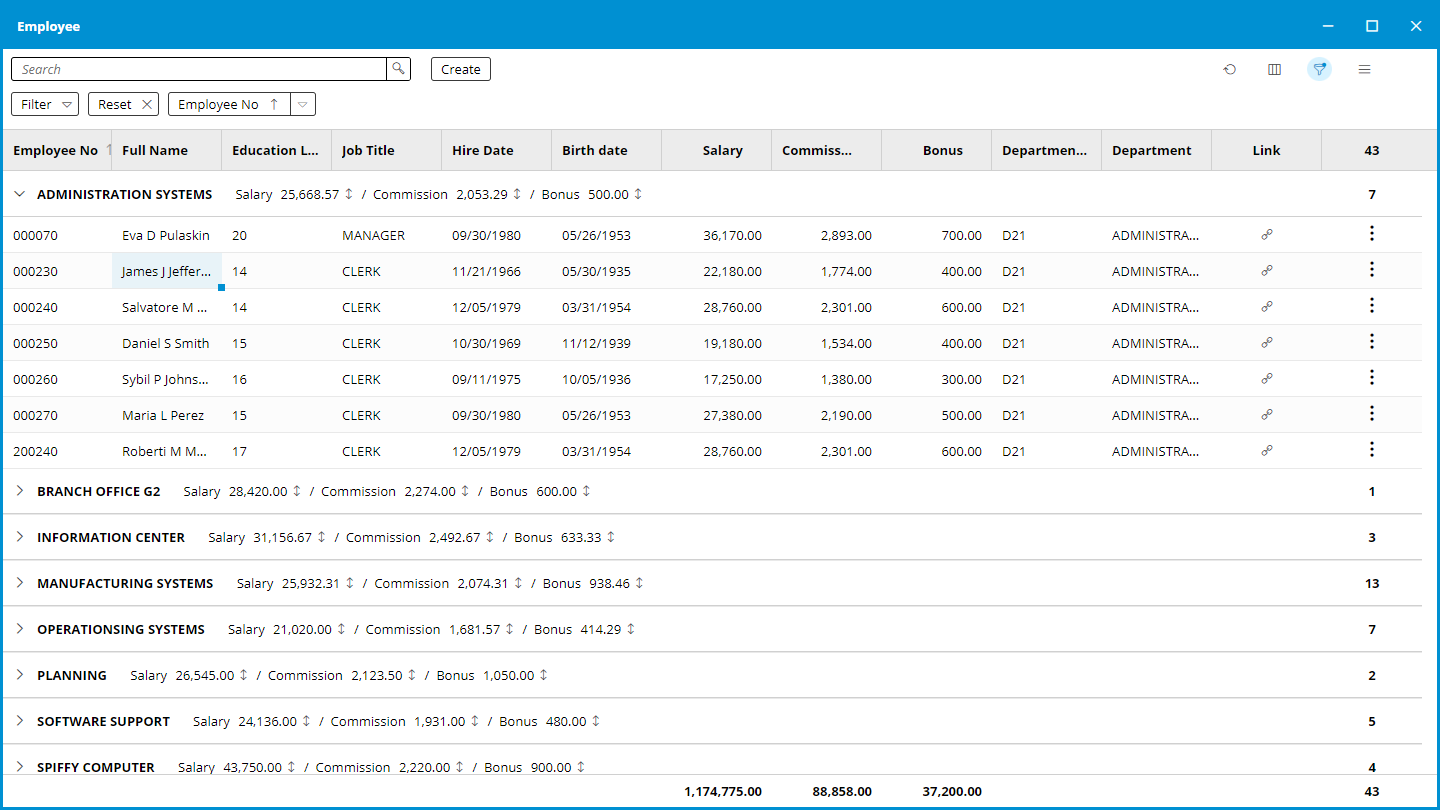Click into the Search input field
Image resolution: width=1440 pixels, height=810 pixels.
coord(200,69)
